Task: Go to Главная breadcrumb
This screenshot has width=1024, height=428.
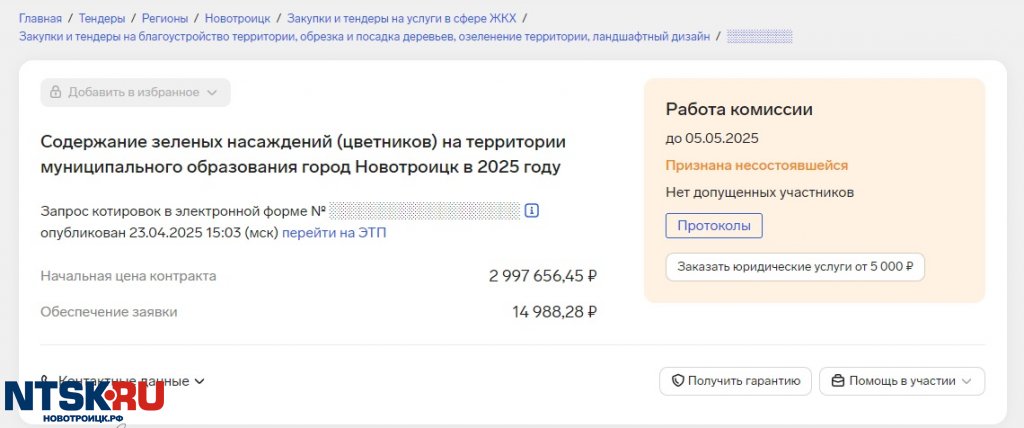Action: pos(40,18)
